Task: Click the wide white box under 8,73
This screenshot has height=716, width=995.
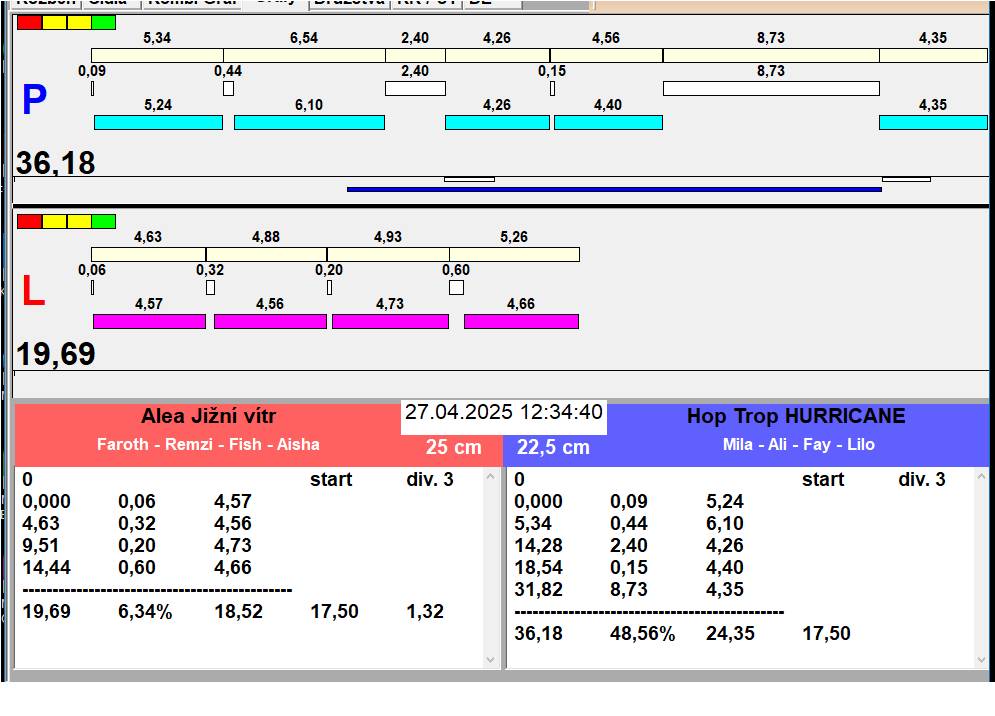Action: [772, 88]
